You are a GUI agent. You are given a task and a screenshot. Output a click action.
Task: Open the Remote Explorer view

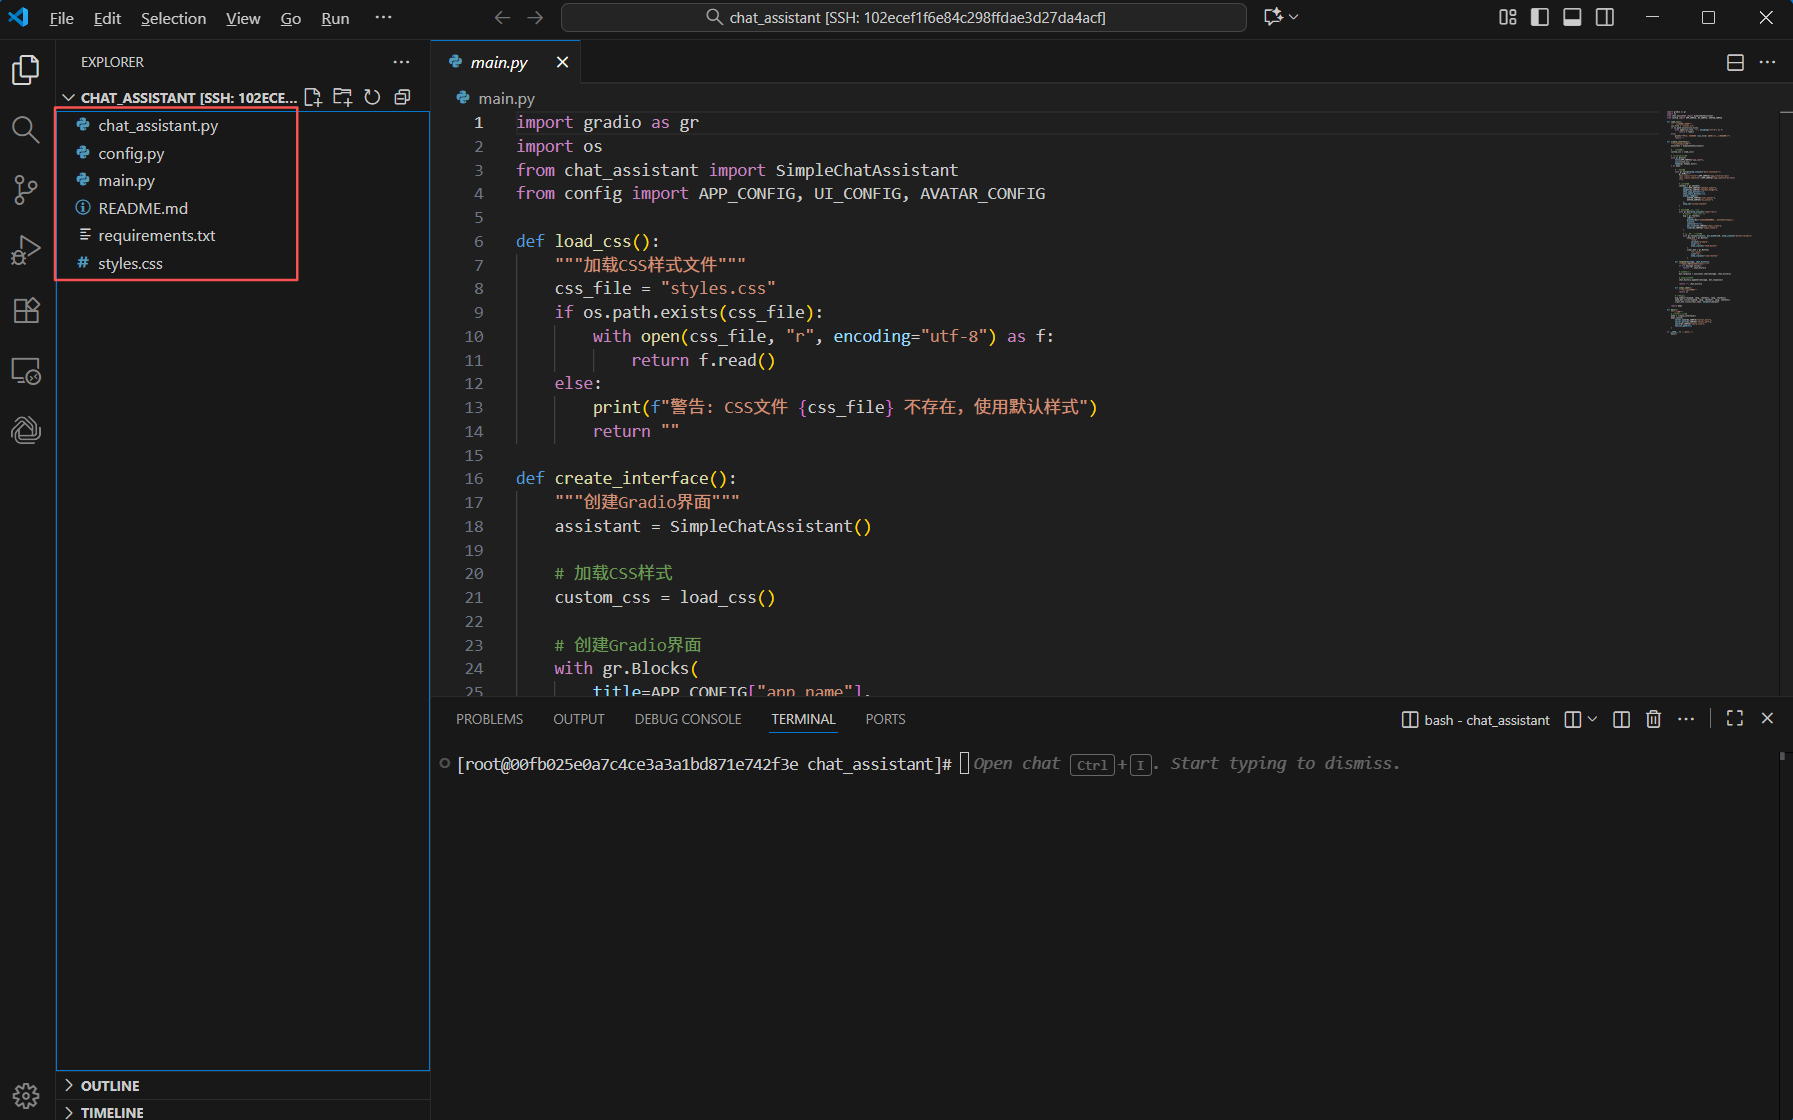point(25,371)
